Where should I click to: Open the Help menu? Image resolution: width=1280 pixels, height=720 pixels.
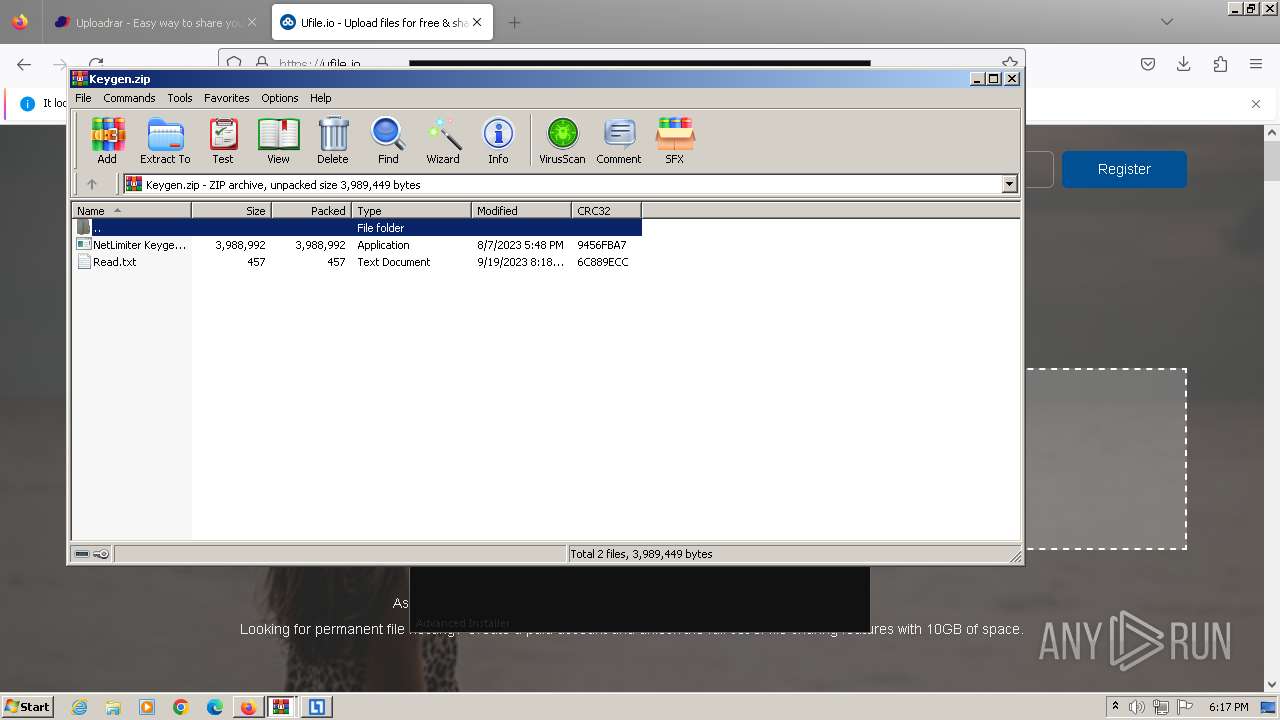coord(320,98)
